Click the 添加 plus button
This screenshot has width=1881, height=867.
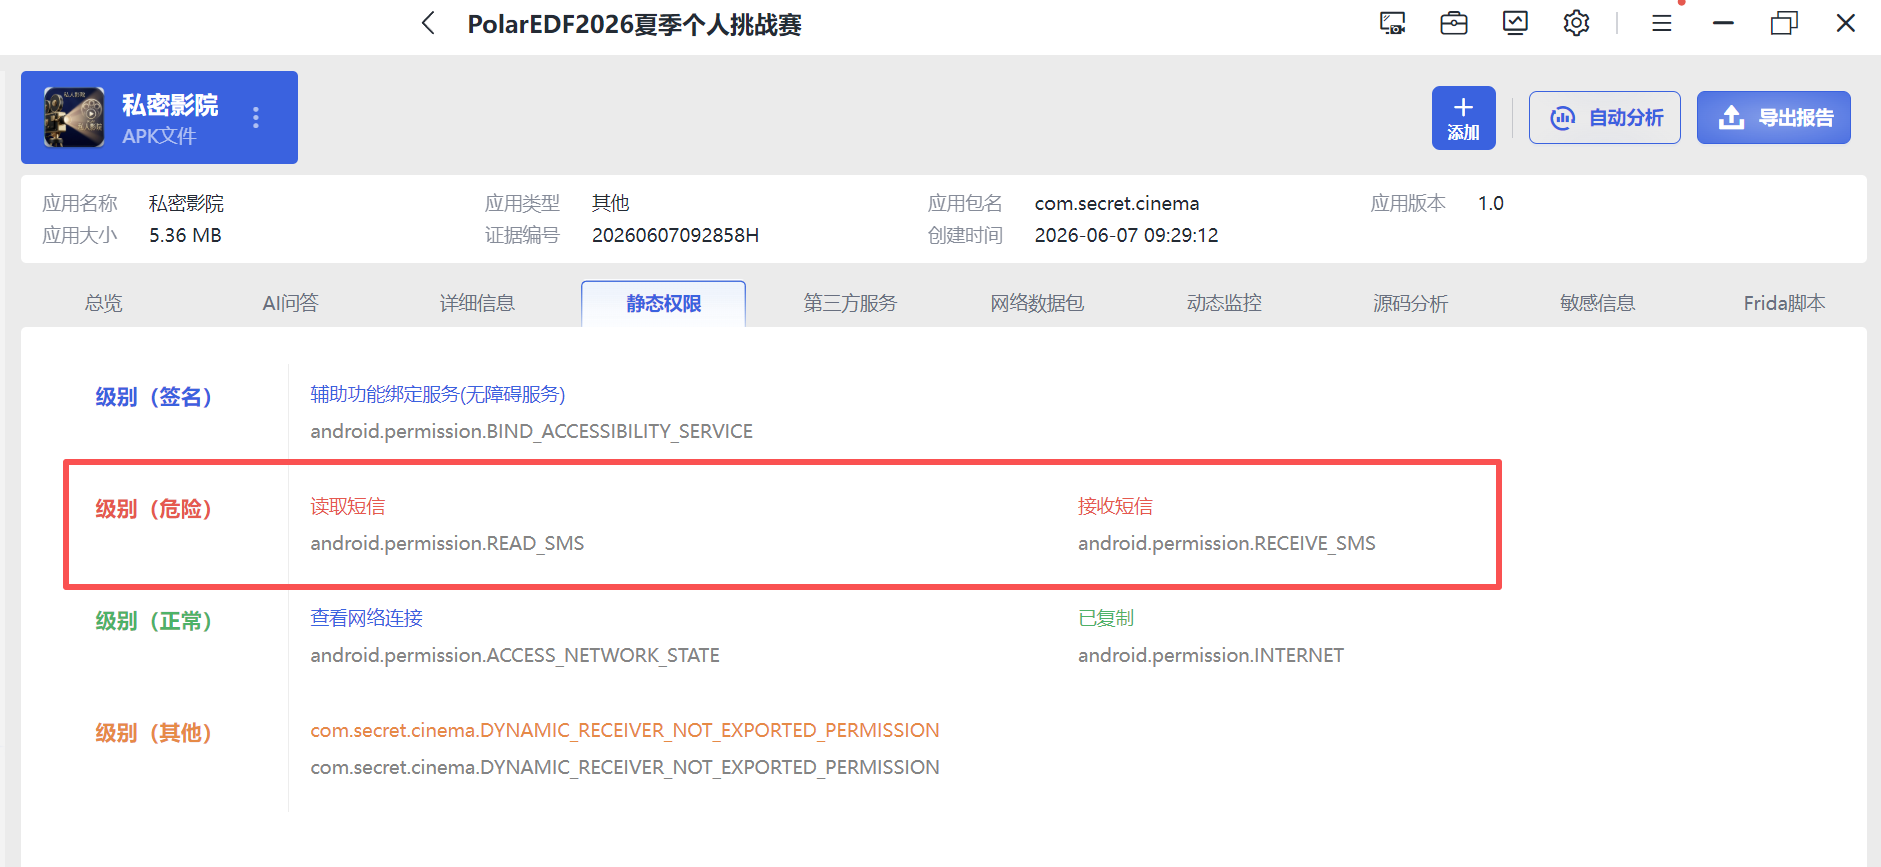[1463, 118]
